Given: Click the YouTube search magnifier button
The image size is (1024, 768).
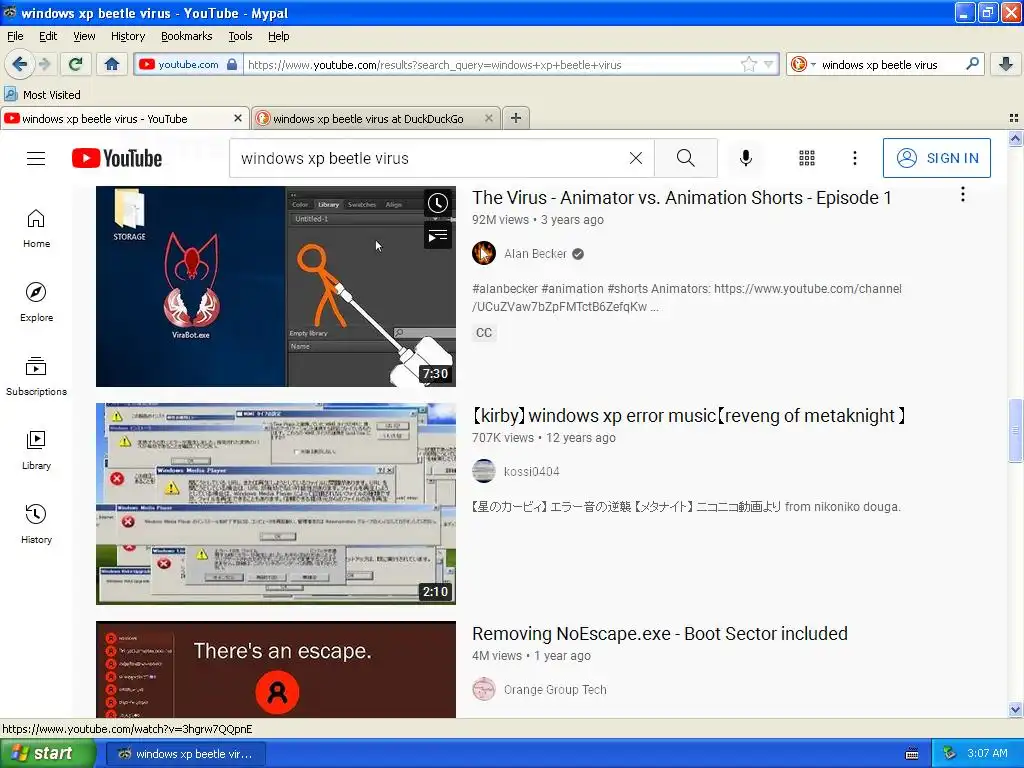Looking at the screenshot, I should pos(686,158).
